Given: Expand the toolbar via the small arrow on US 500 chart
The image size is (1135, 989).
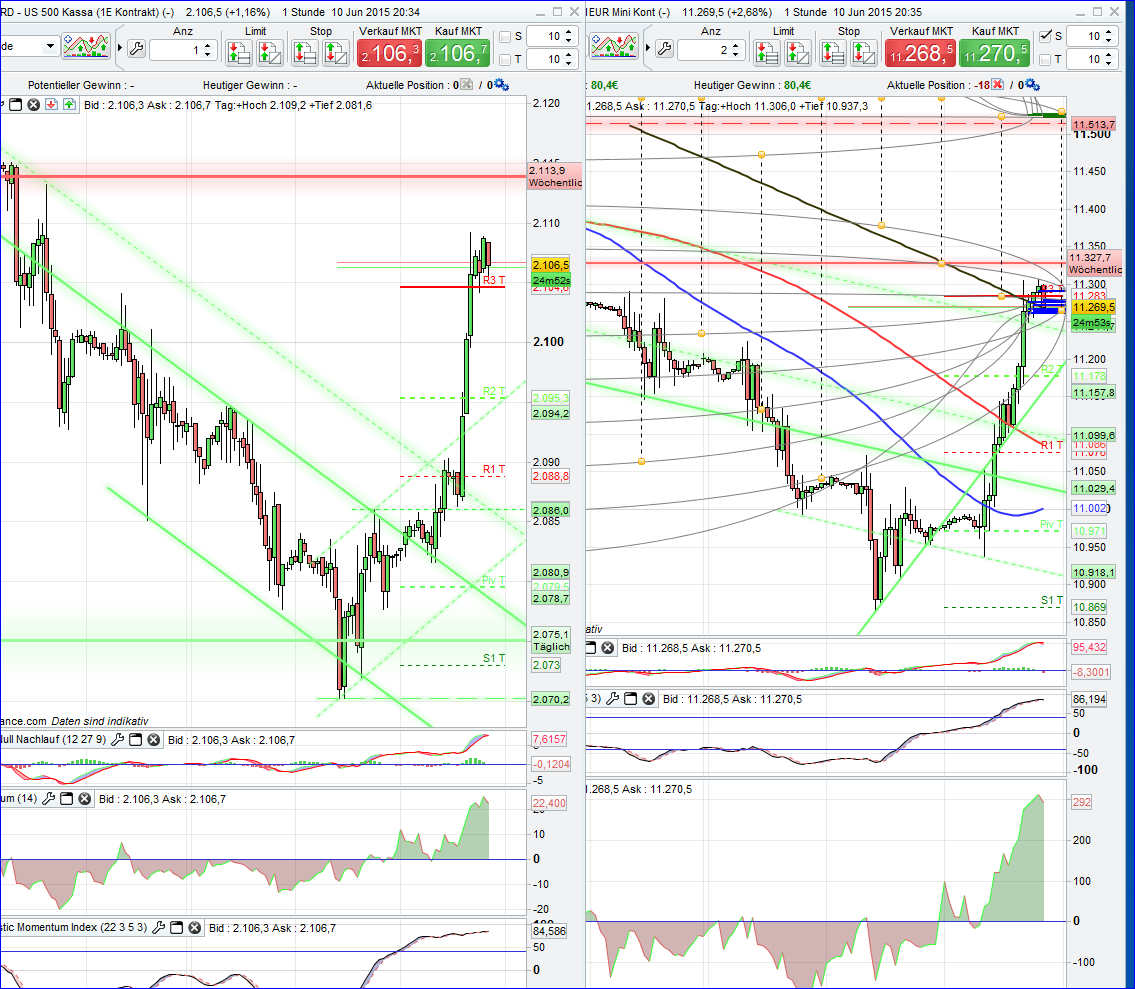Looking at the screenshot, I should [x=120, y=48].
